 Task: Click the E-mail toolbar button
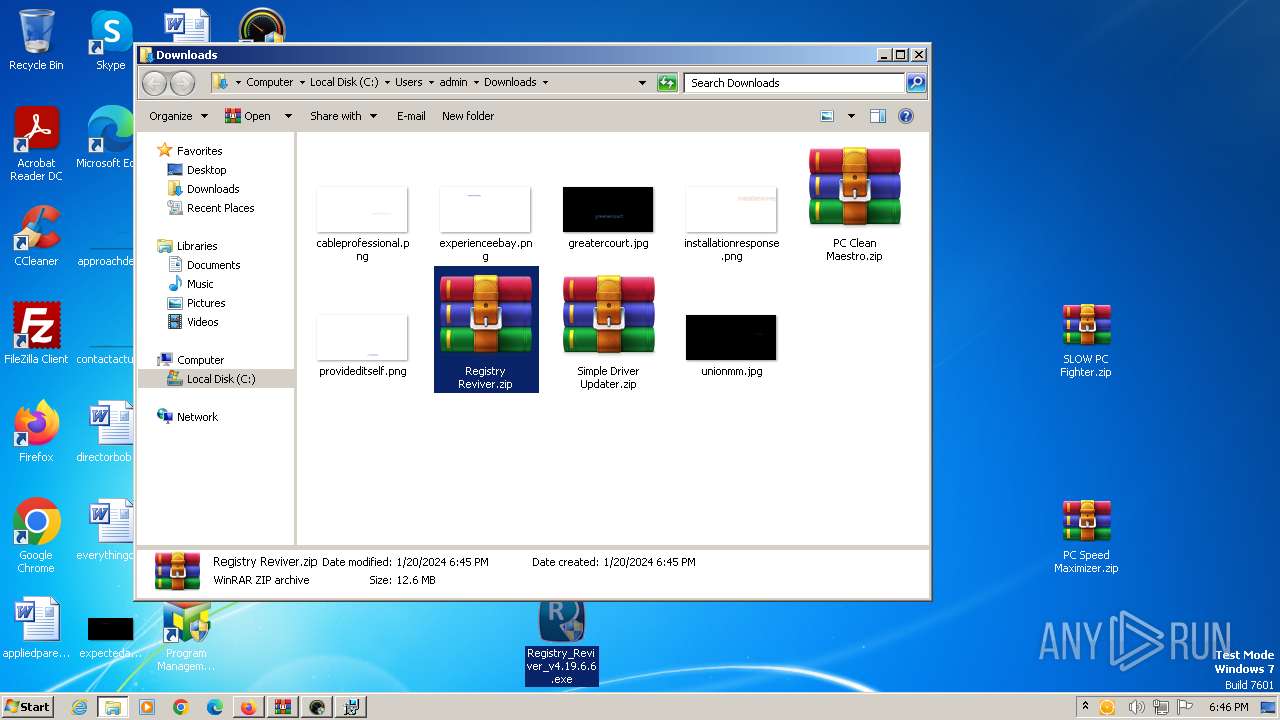tap(411, 116)
